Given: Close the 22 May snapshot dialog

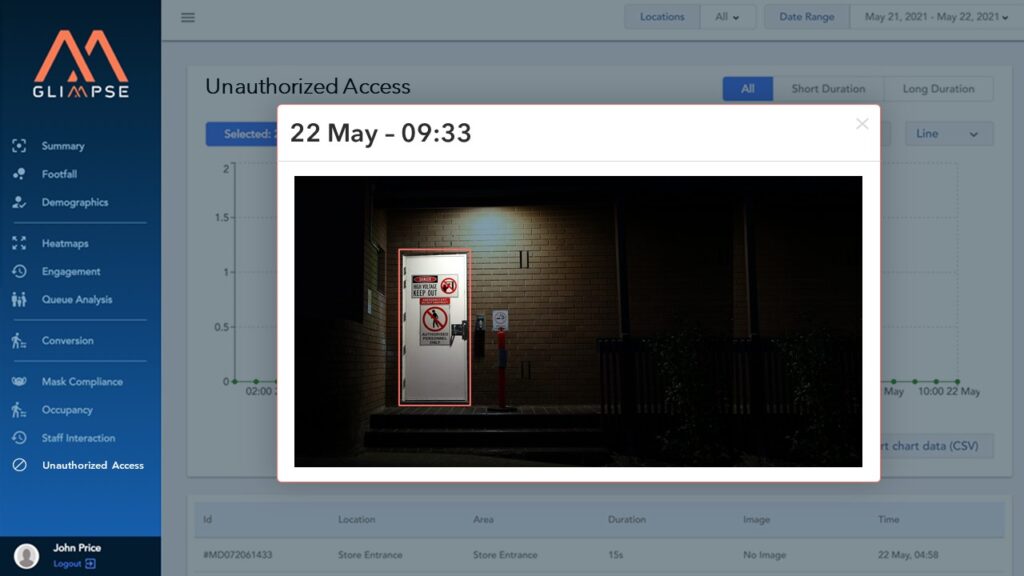Looking at the screenshot, I should click(x=861, y=124).
